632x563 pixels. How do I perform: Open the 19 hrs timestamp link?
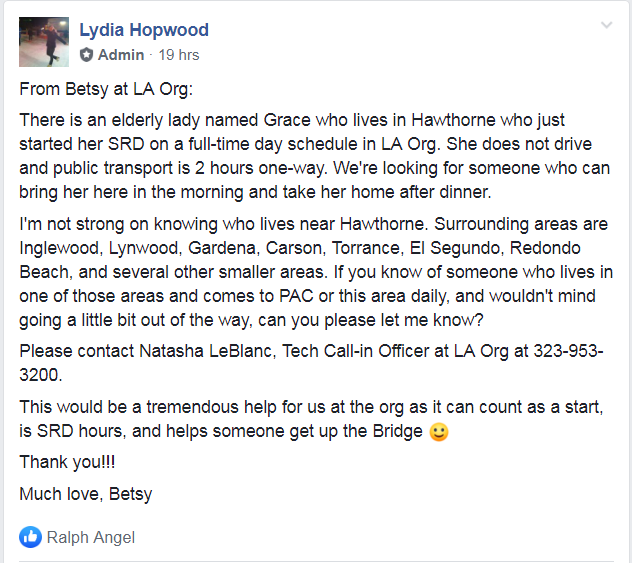pyautogui.click(x=179, y=55)
